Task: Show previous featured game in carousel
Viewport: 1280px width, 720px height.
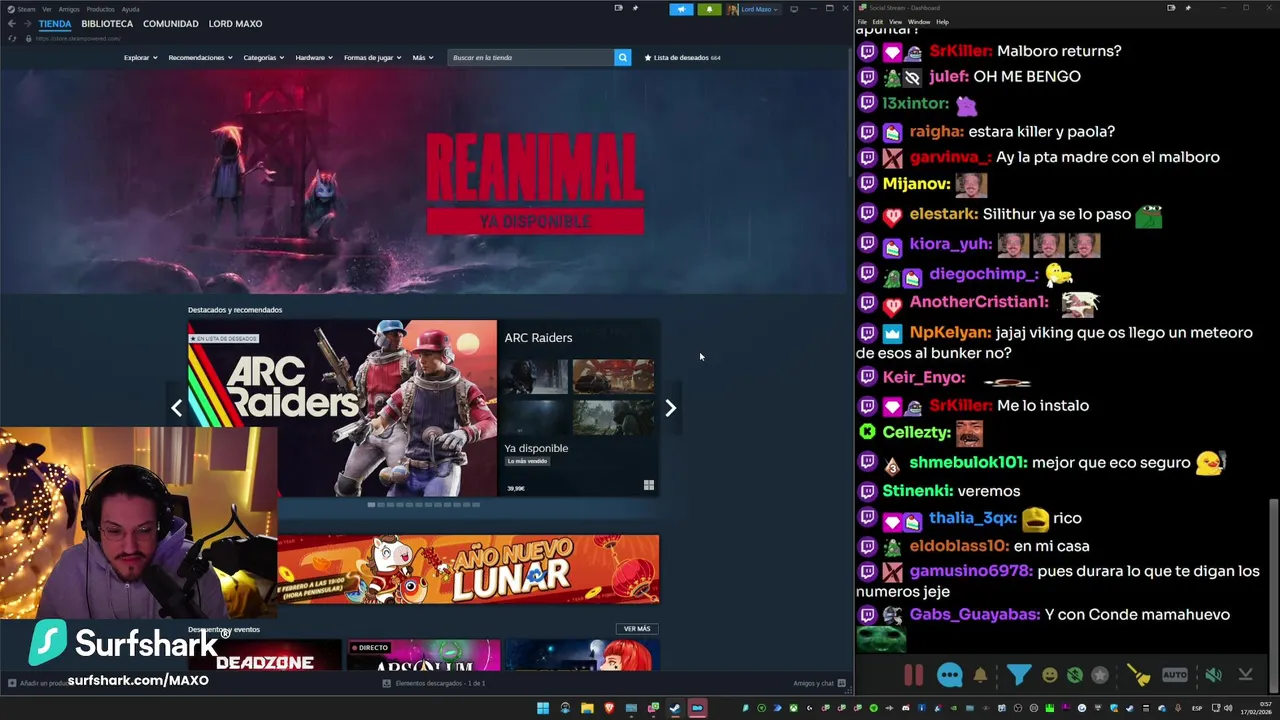Action: 177,408
